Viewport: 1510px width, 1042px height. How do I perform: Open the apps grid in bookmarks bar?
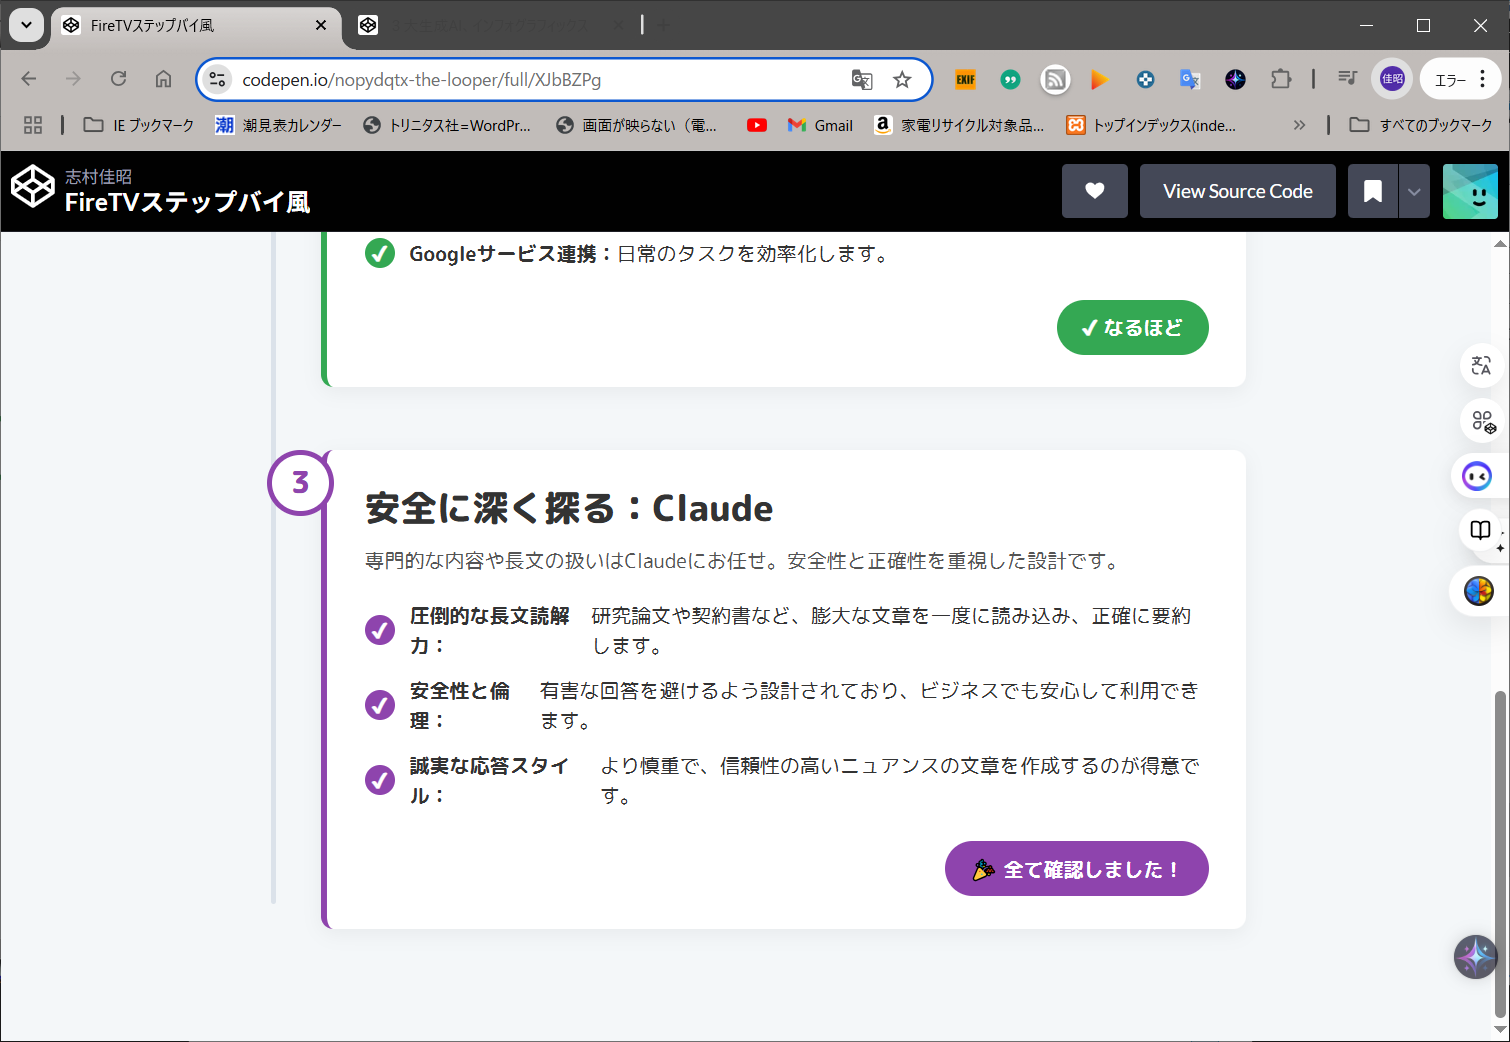(x=33, y=125)
